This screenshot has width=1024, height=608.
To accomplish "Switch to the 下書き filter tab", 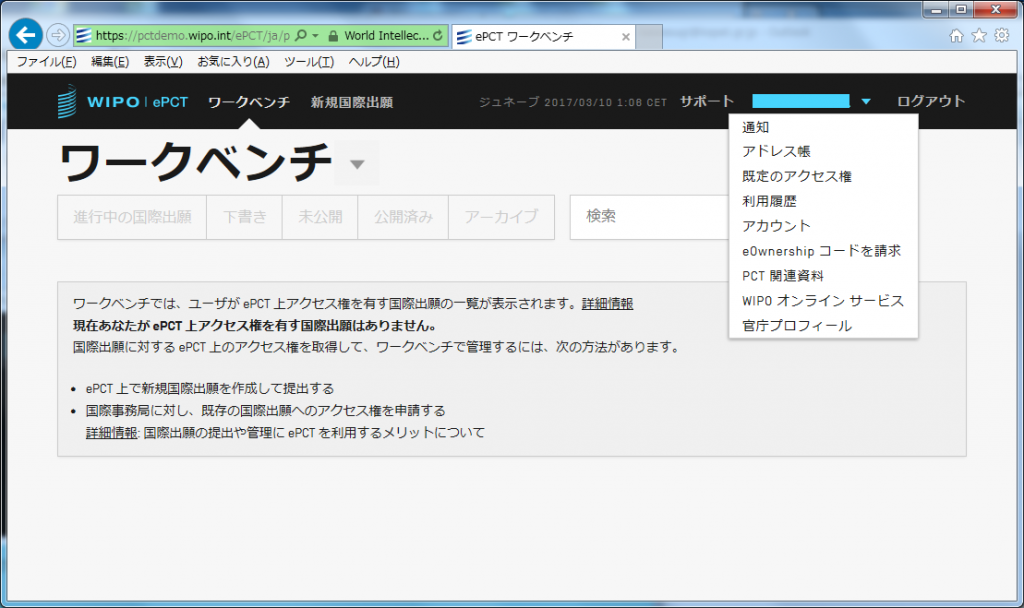I will point(245,217).
